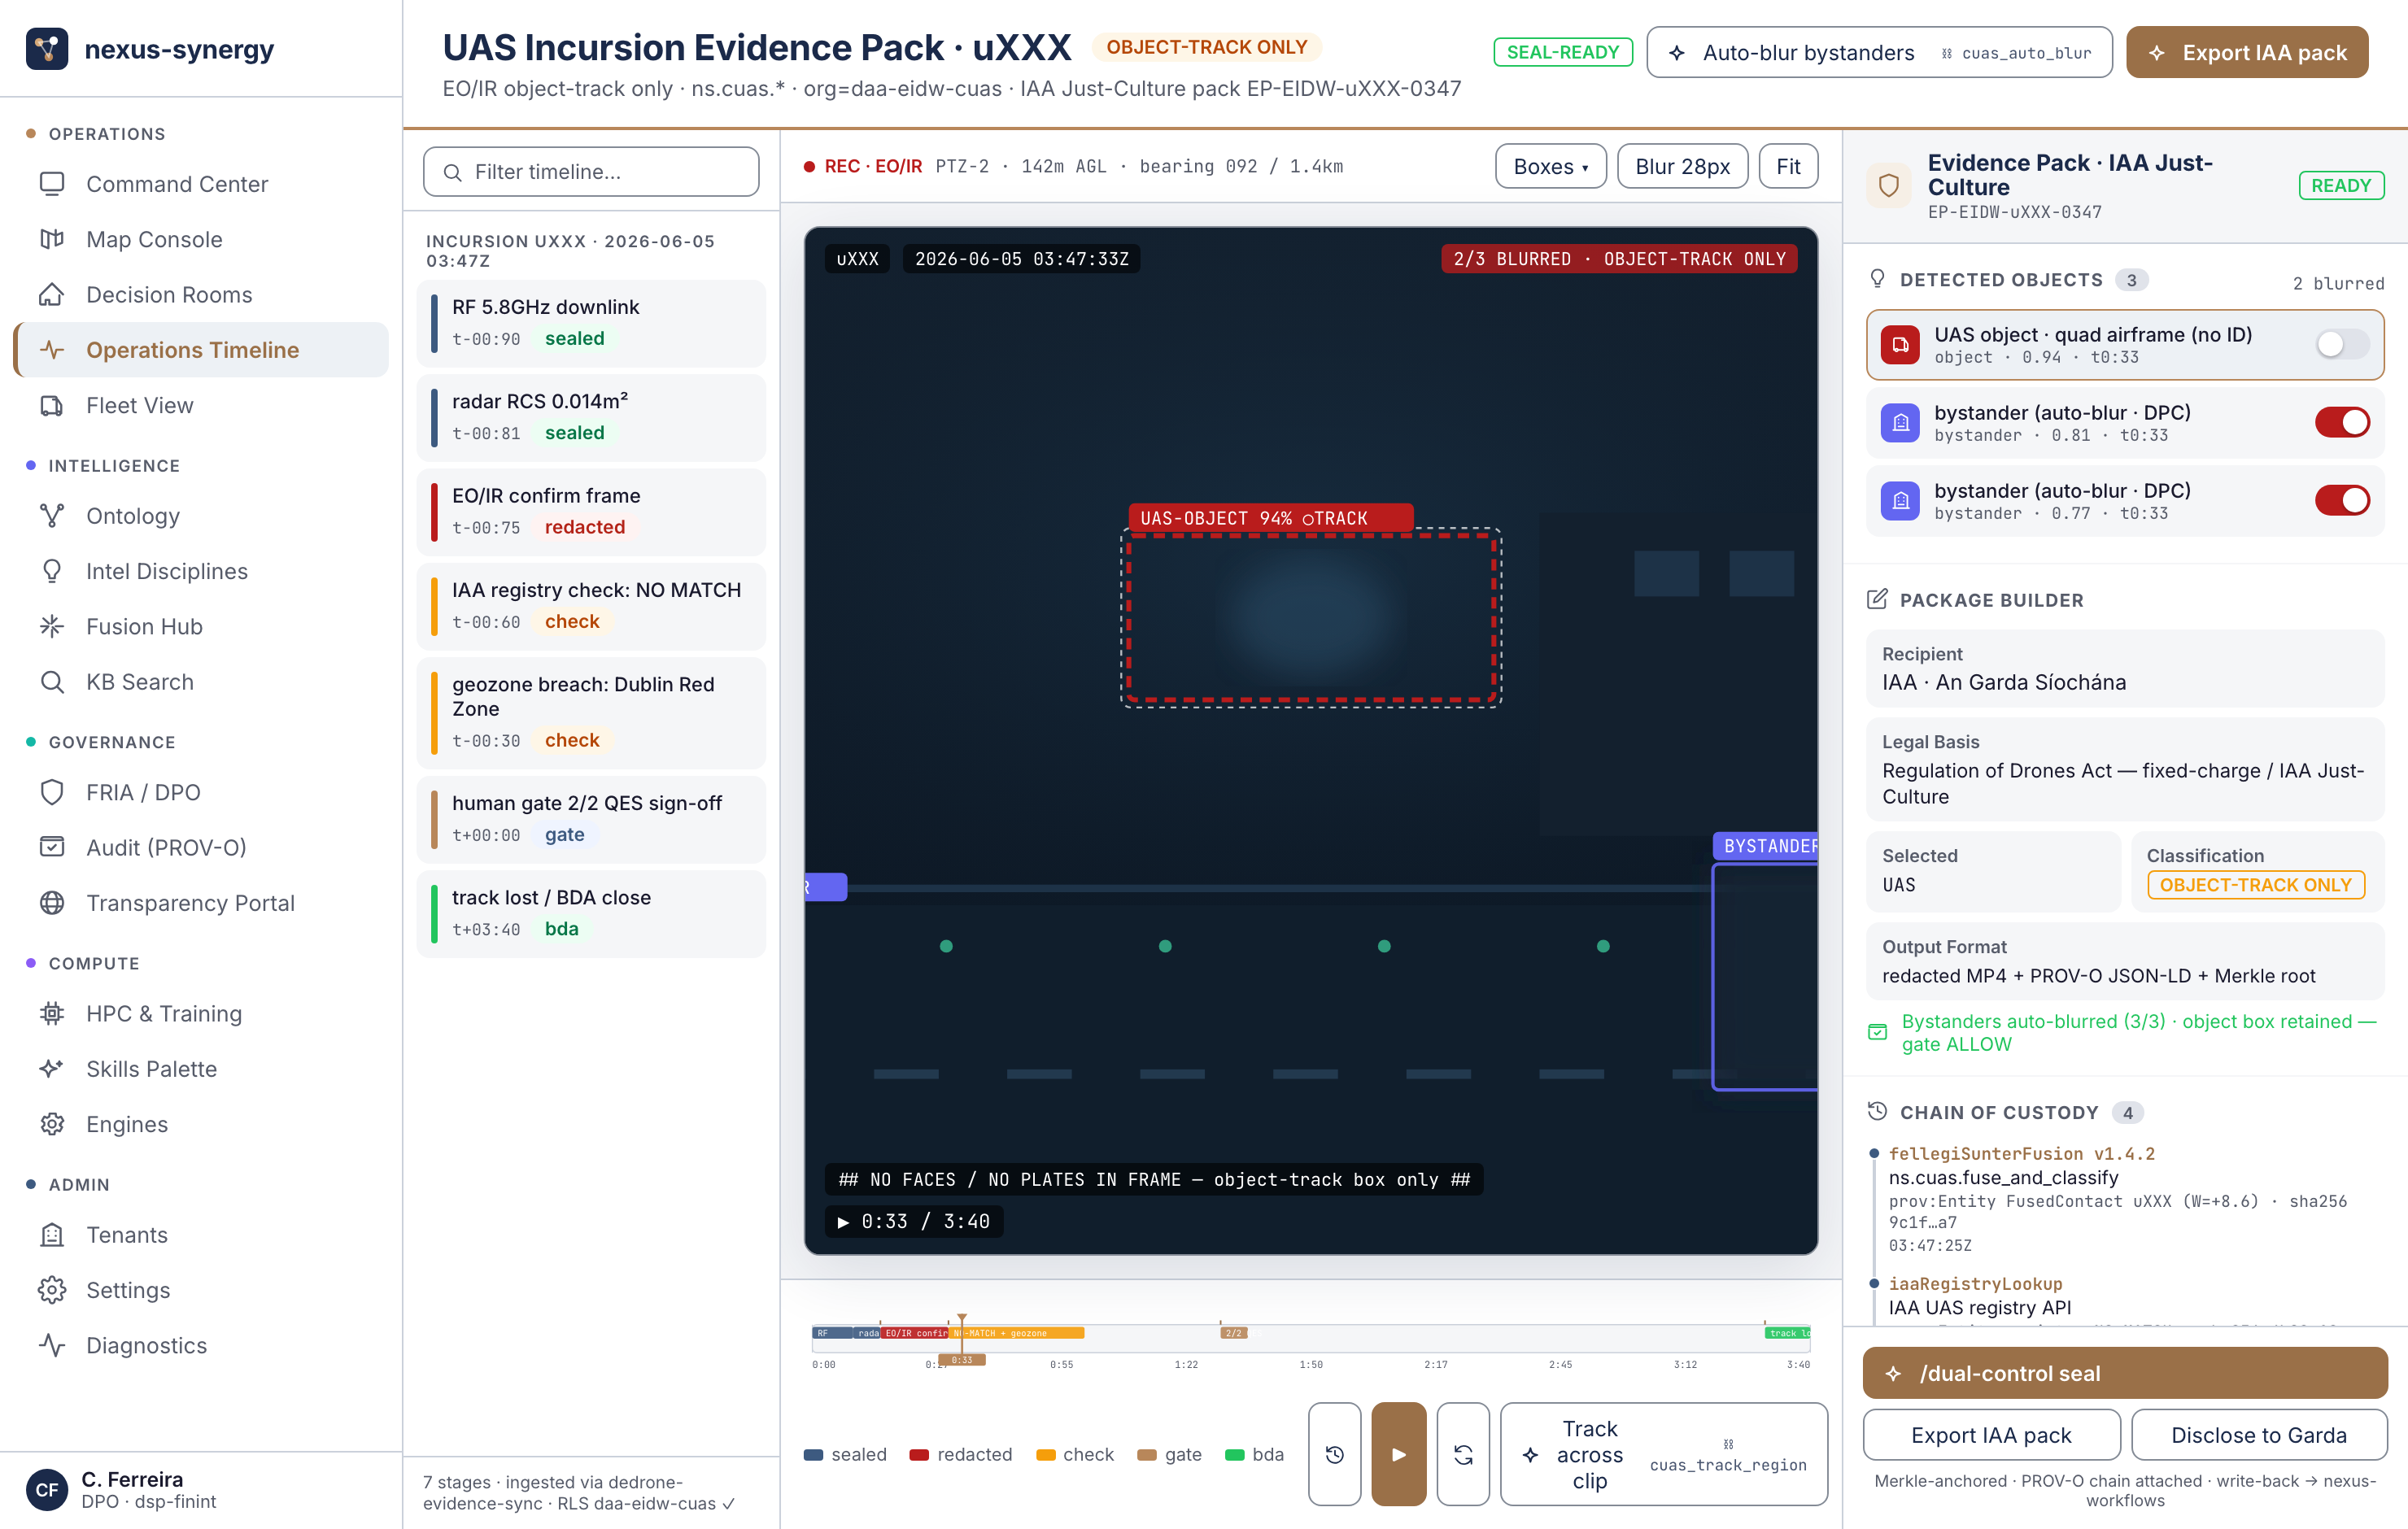Click the SEAL-READY status badge
2408x1529 pixels.
pyautogui.click(x=1562, y=52)
